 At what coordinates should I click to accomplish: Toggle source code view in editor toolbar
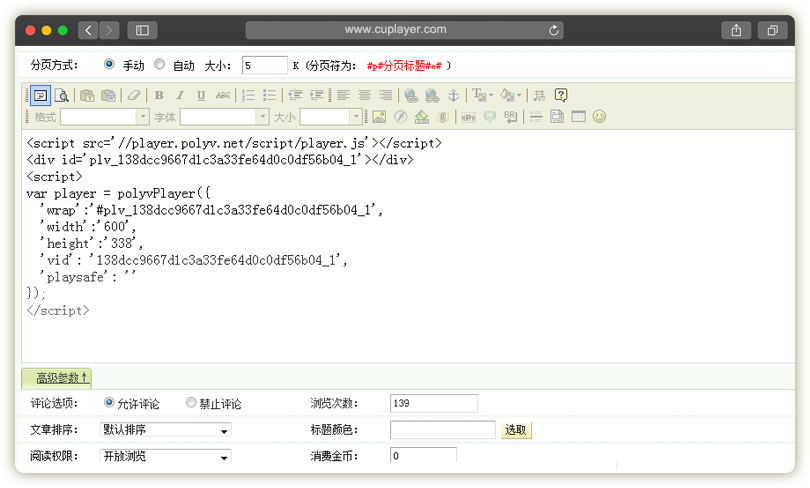click(x=40, y=96)
